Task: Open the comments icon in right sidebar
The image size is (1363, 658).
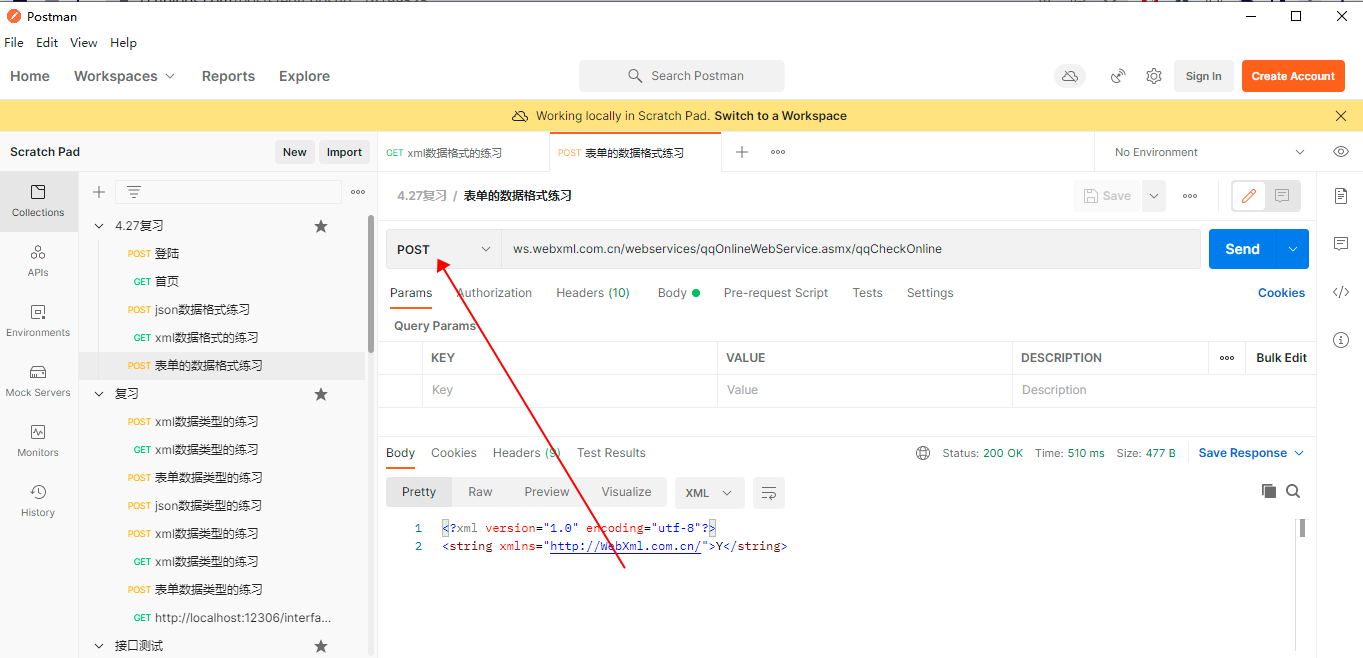Action: (x=1341, y=244)
